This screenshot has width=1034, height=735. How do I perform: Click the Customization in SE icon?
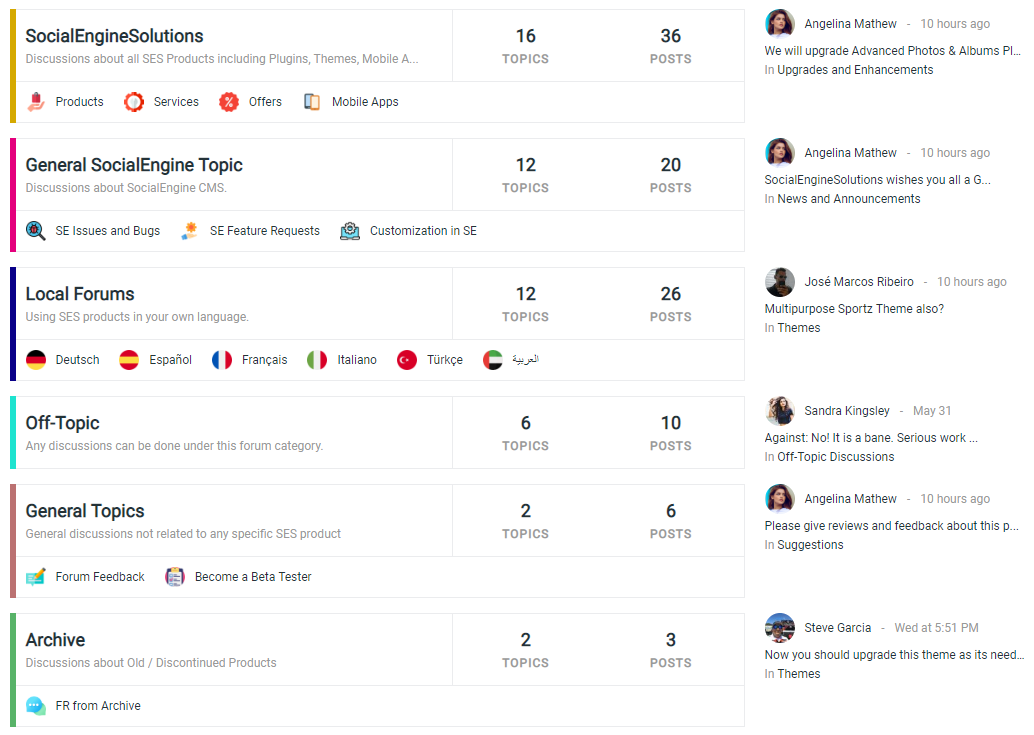[349, 230]
